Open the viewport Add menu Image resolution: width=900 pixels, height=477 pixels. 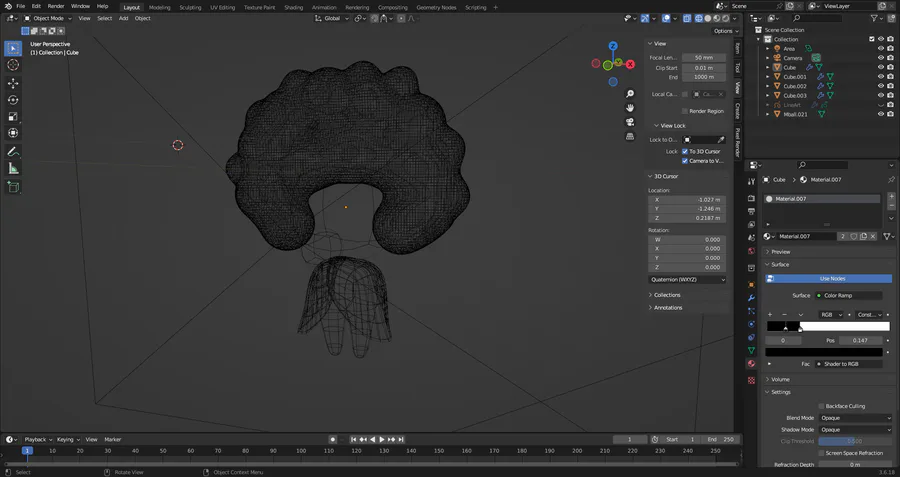pyautogui.click(x=123, y=18)
